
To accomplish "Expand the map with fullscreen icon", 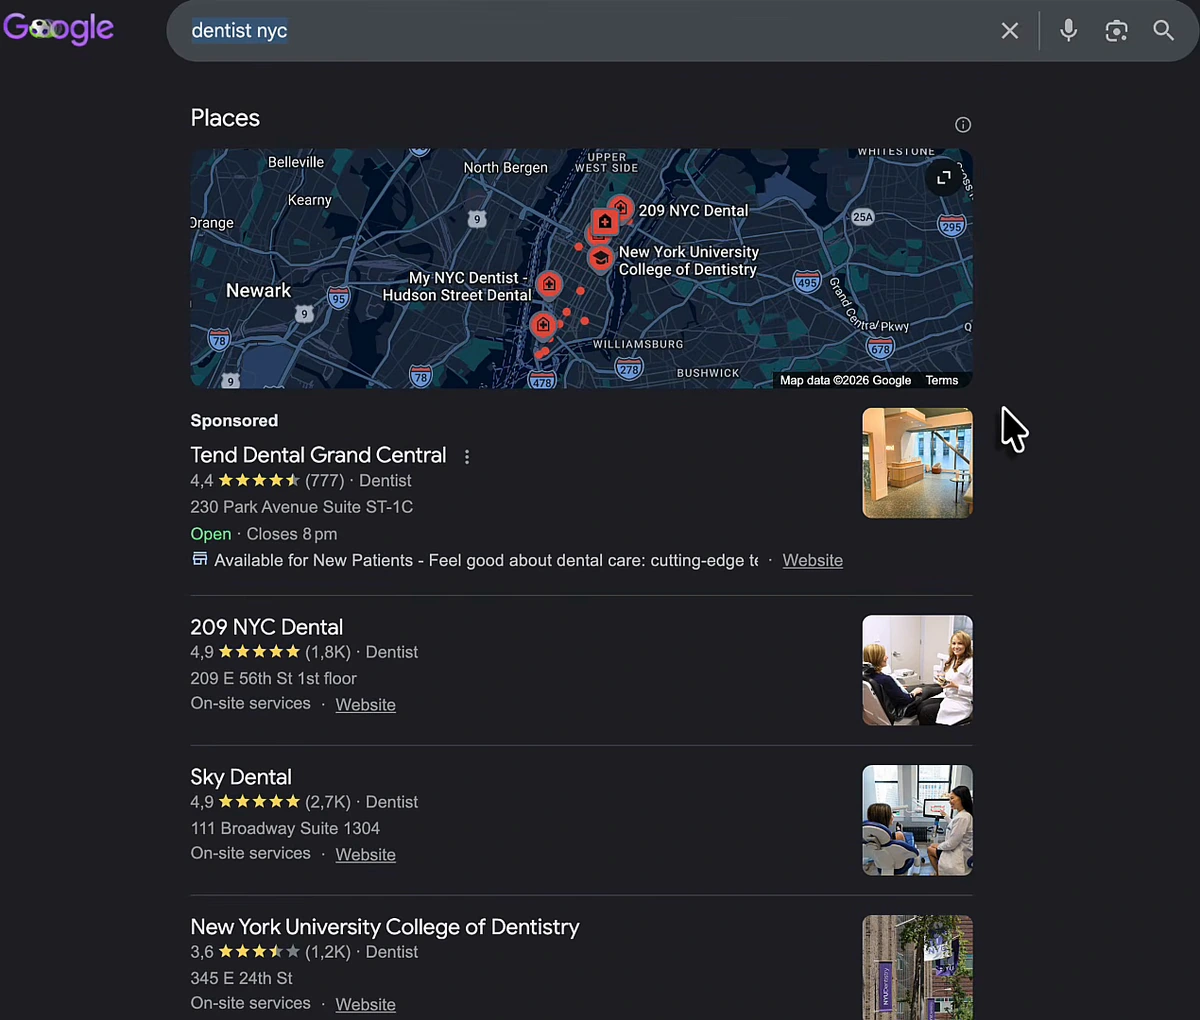I will point(943,178).
